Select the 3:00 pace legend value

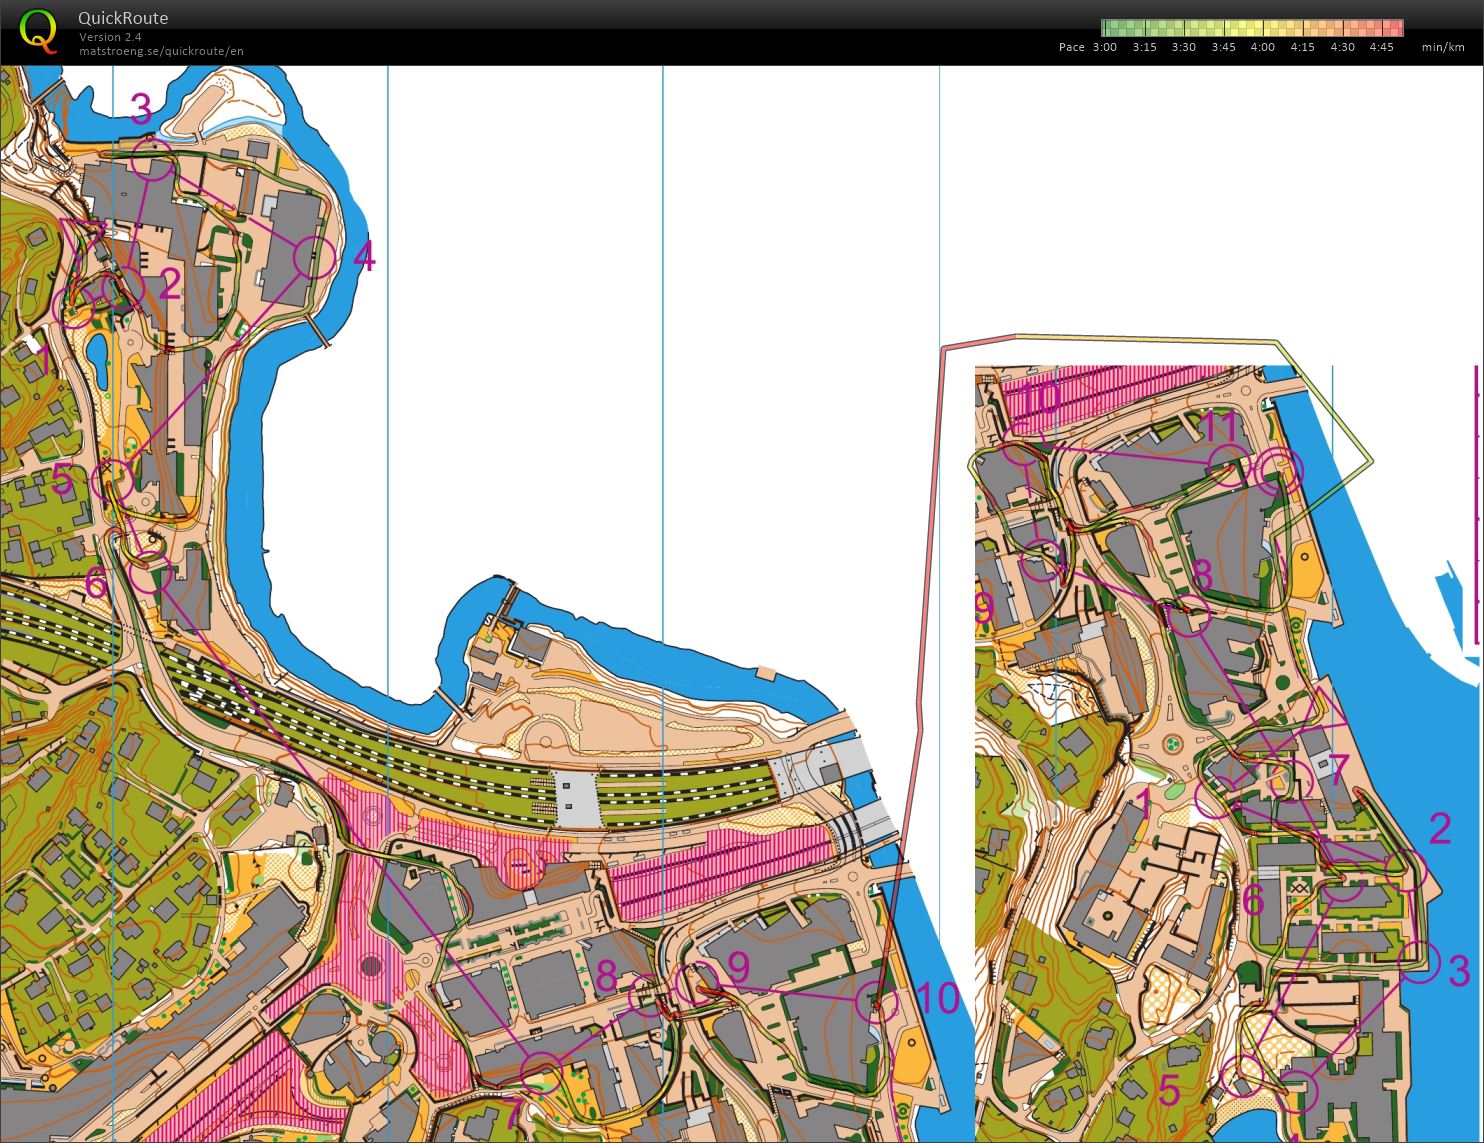pyautogui.click(x=1104, y=47)
